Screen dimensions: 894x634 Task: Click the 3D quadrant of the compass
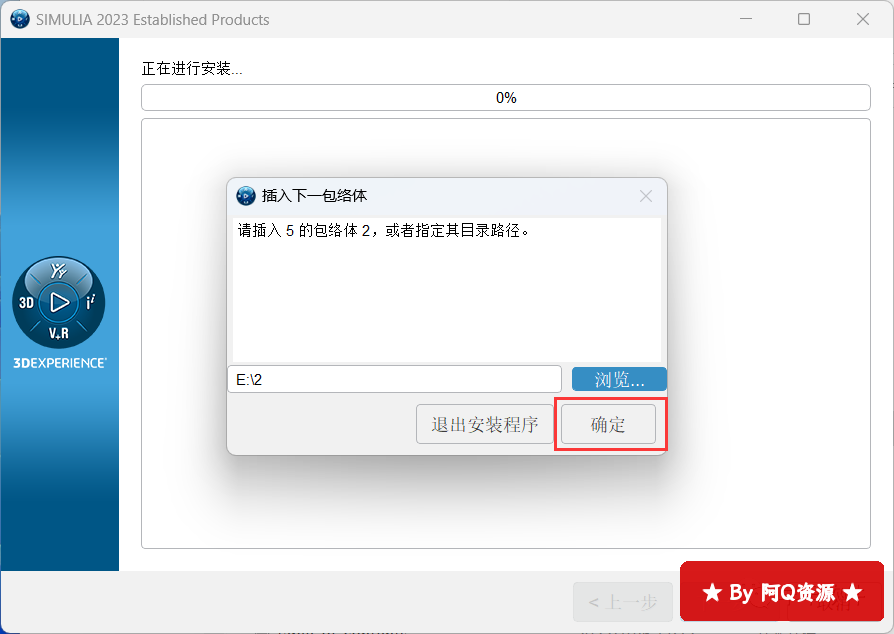[28, 302]
